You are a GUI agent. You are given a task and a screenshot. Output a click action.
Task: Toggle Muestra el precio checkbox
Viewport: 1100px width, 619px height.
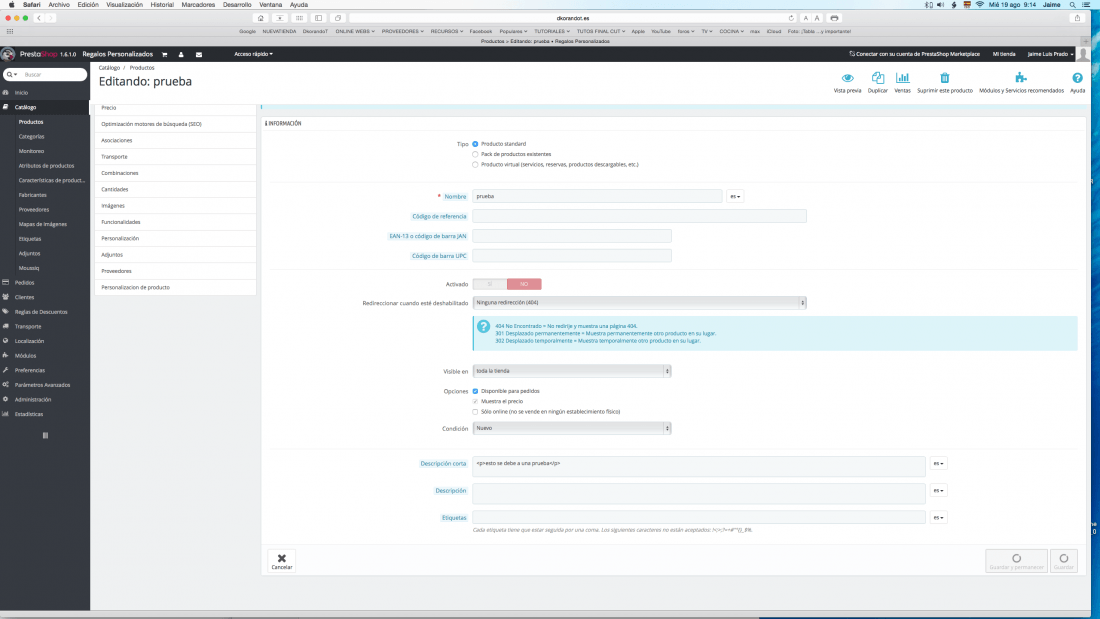475,401
